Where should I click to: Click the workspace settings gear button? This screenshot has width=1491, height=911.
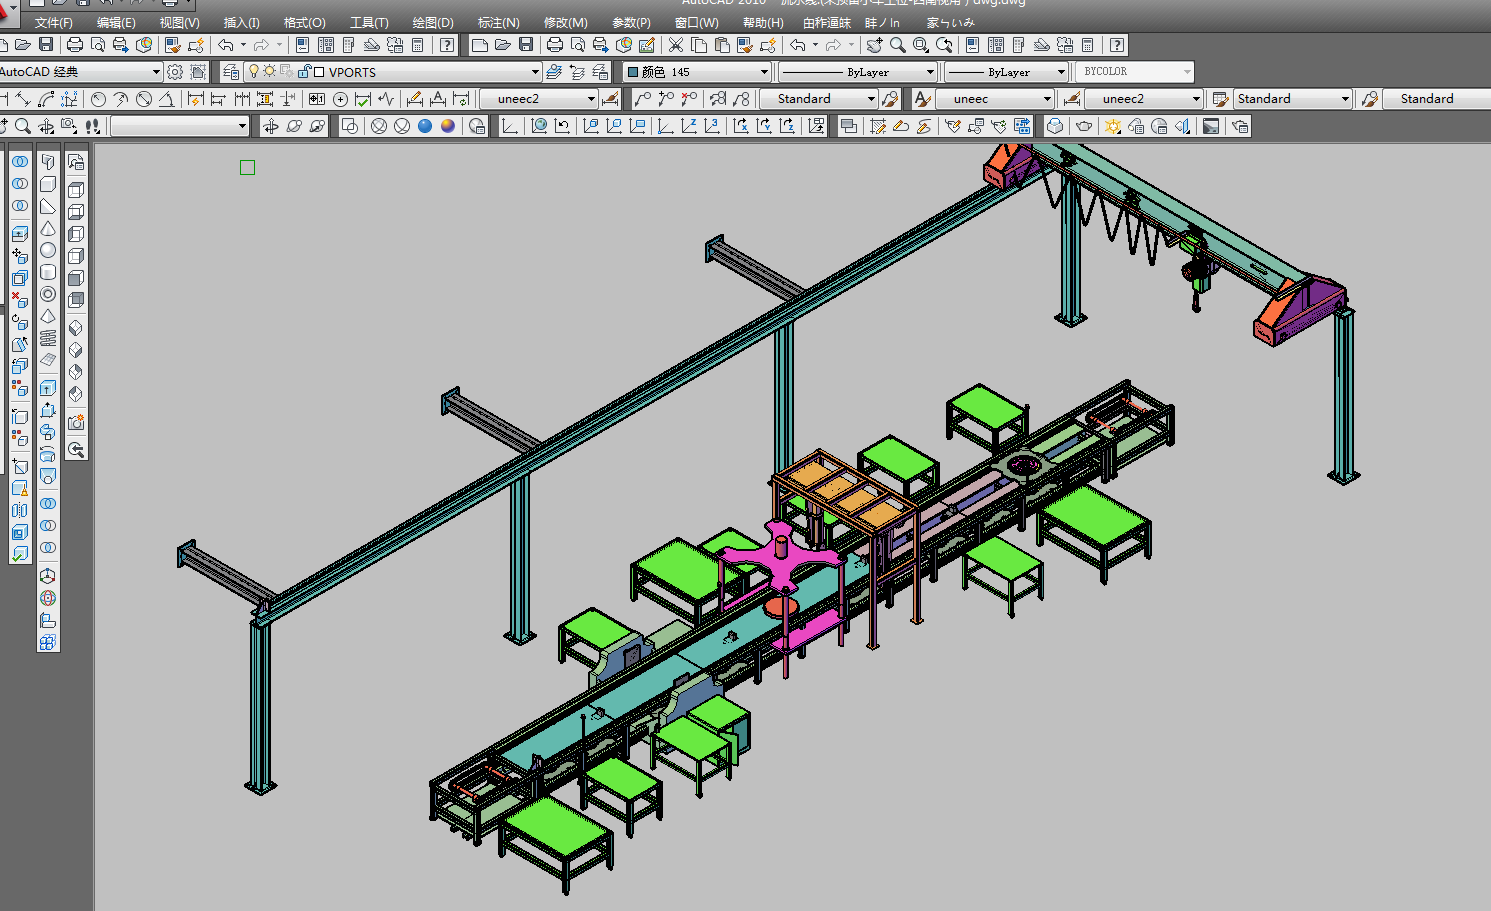[175, 72]
